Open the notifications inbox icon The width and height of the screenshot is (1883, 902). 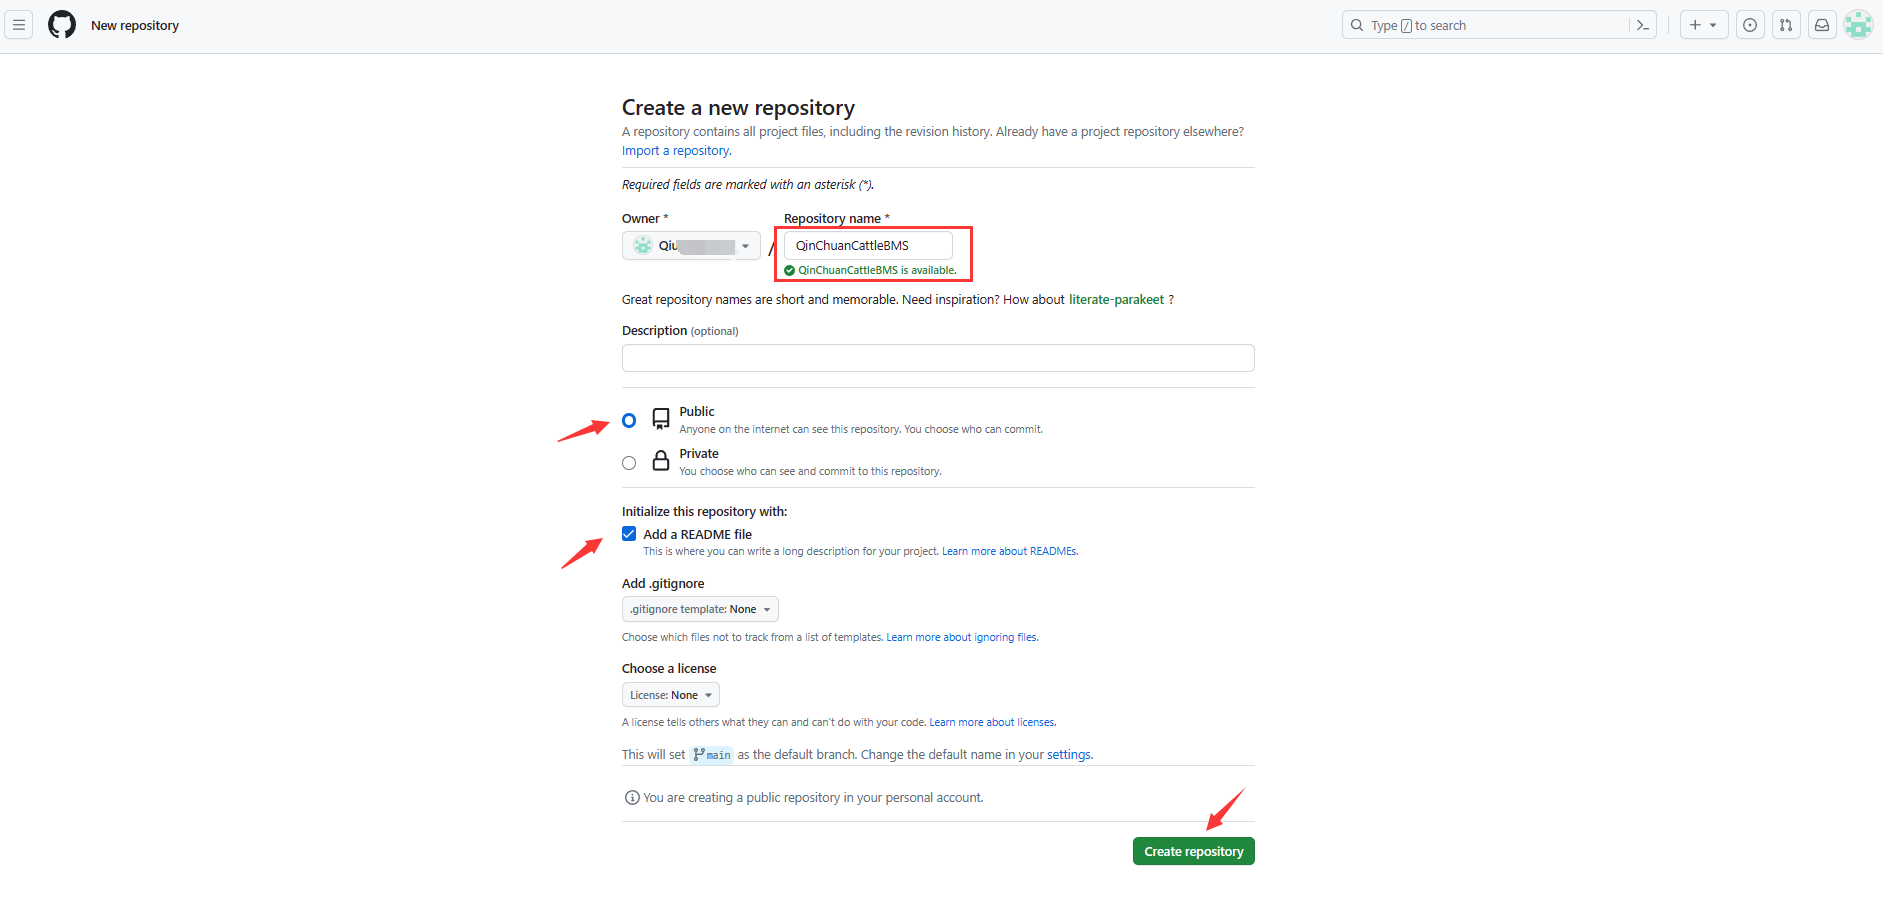(x=1822, y=25)
